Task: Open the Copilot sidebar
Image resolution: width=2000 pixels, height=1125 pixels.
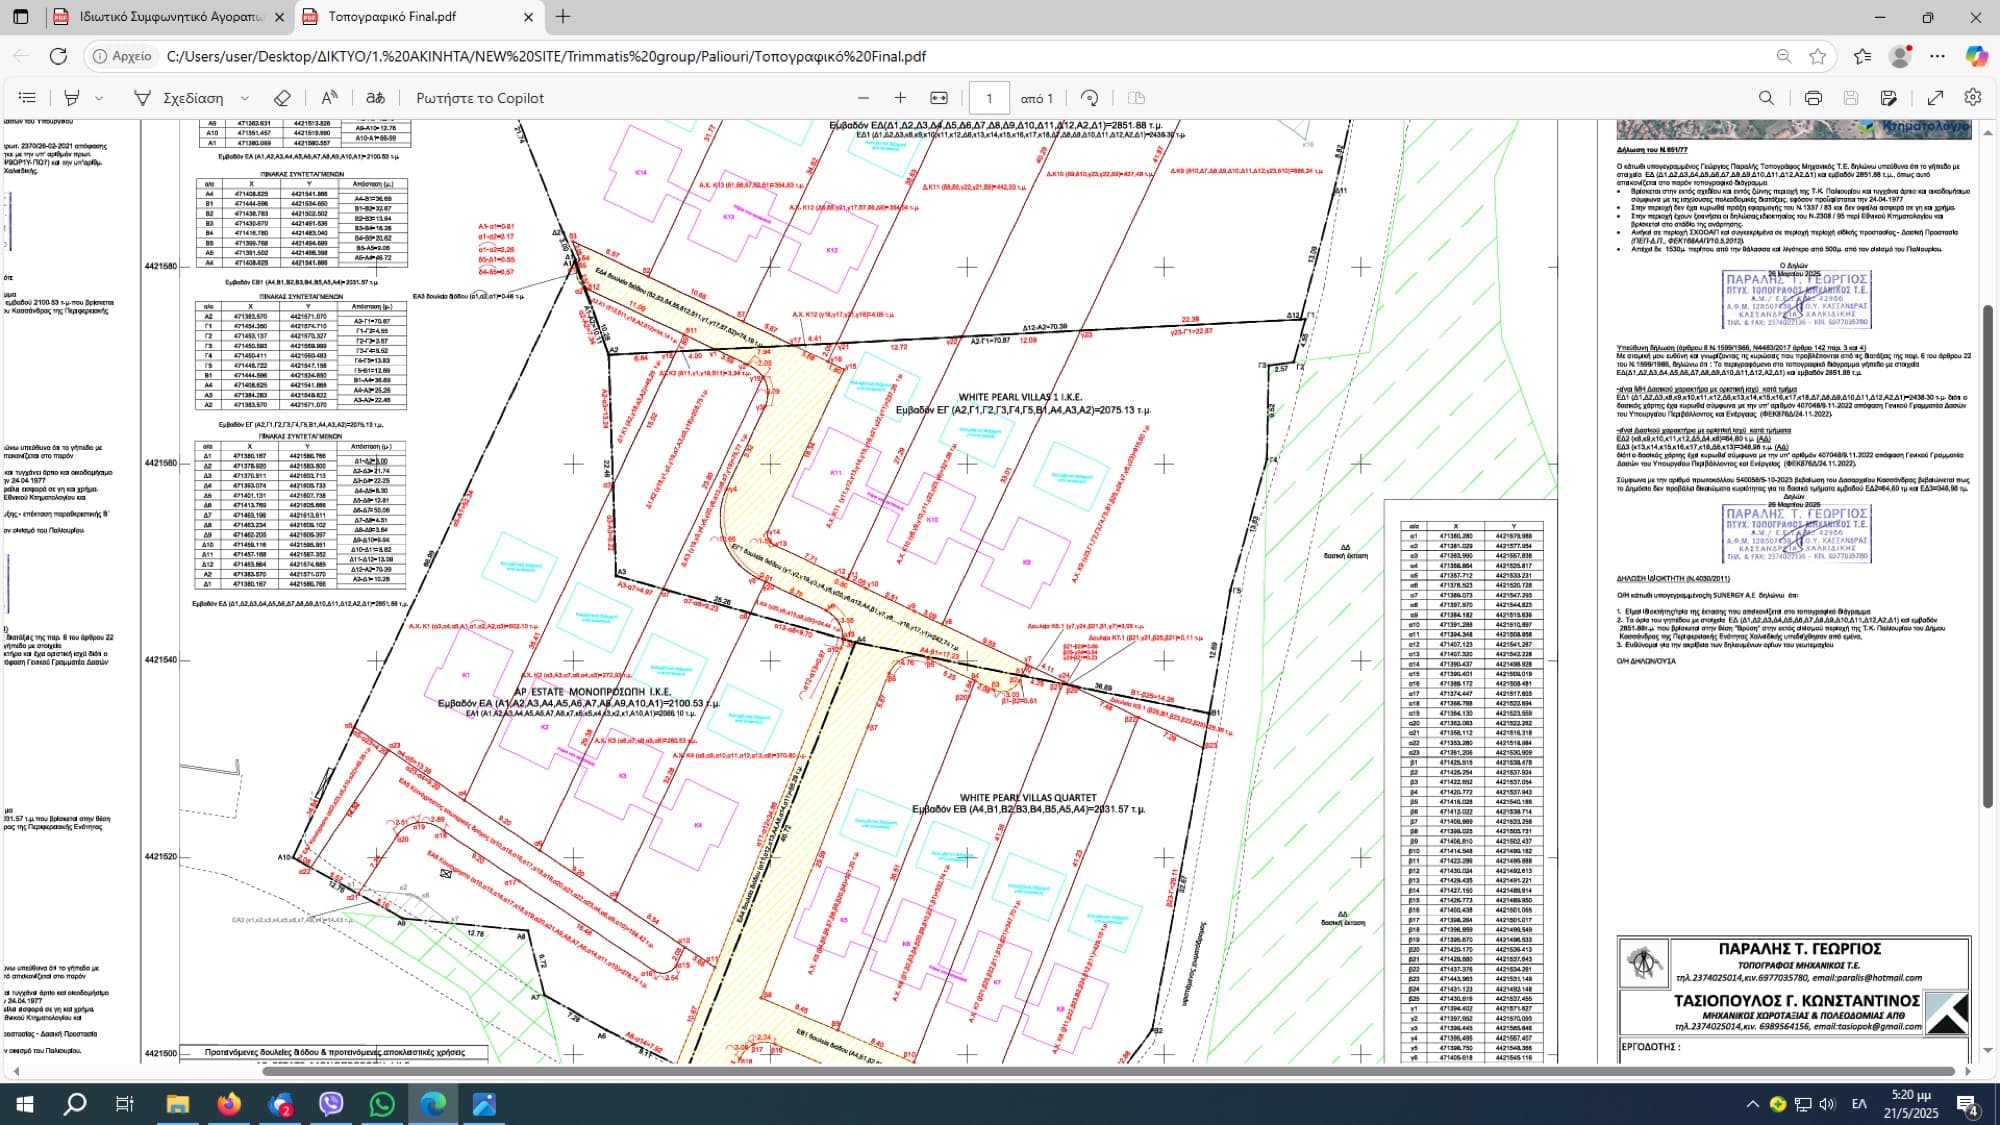Action: click(x=1976, y=56)
